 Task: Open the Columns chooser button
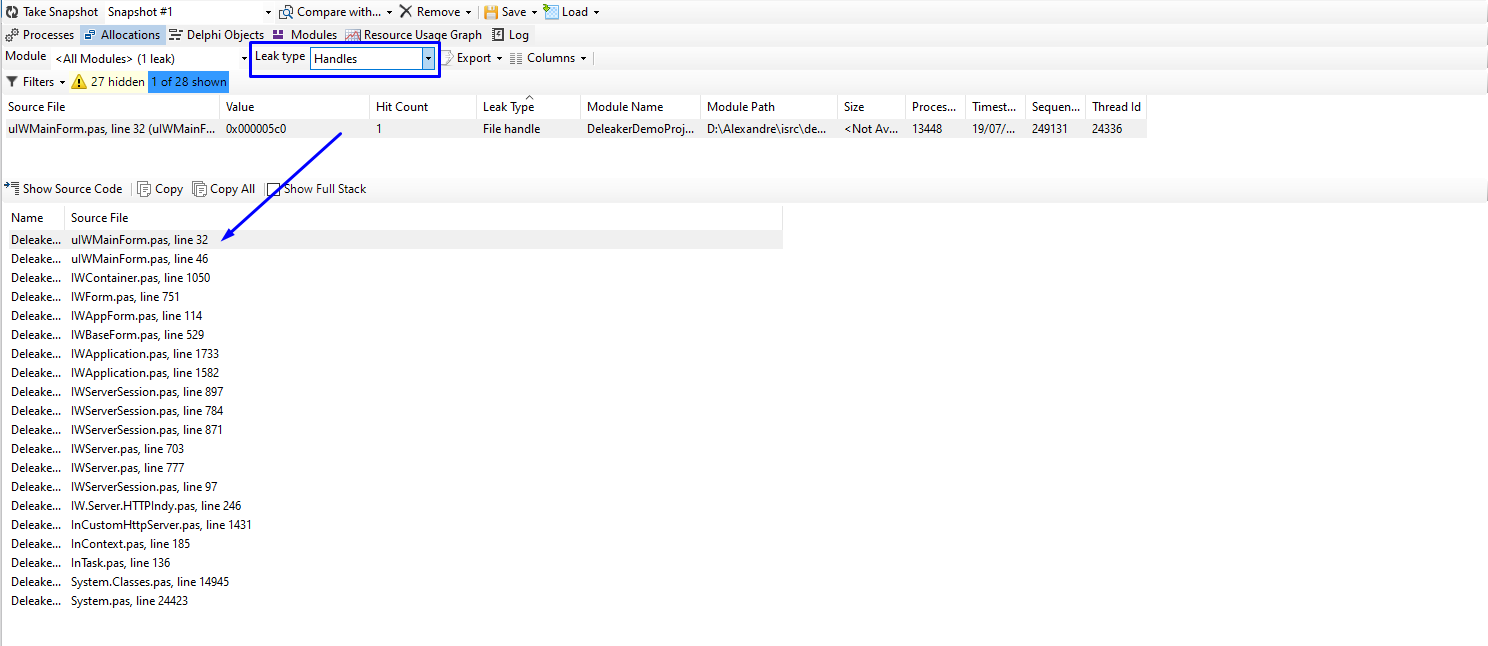pyautogui.click(x=549, y=58)
